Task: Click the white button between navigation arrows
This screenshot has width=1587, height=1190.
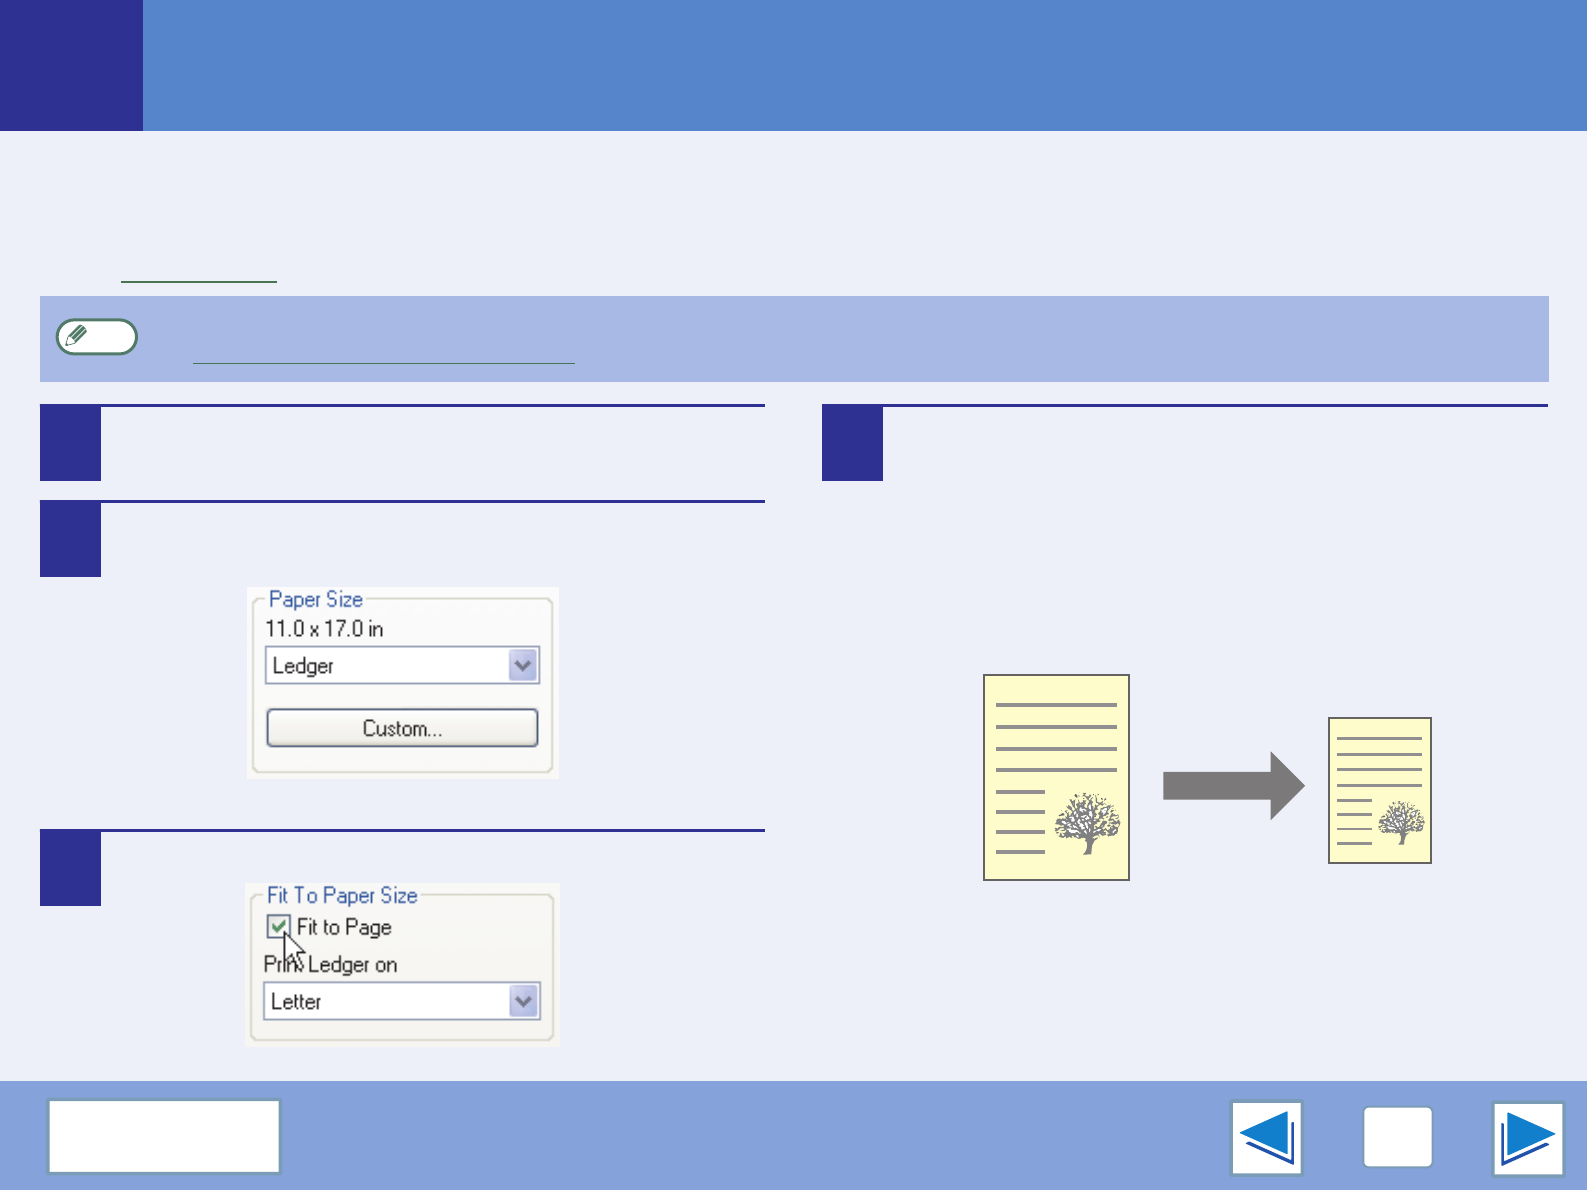Action: point(1397,1137)
